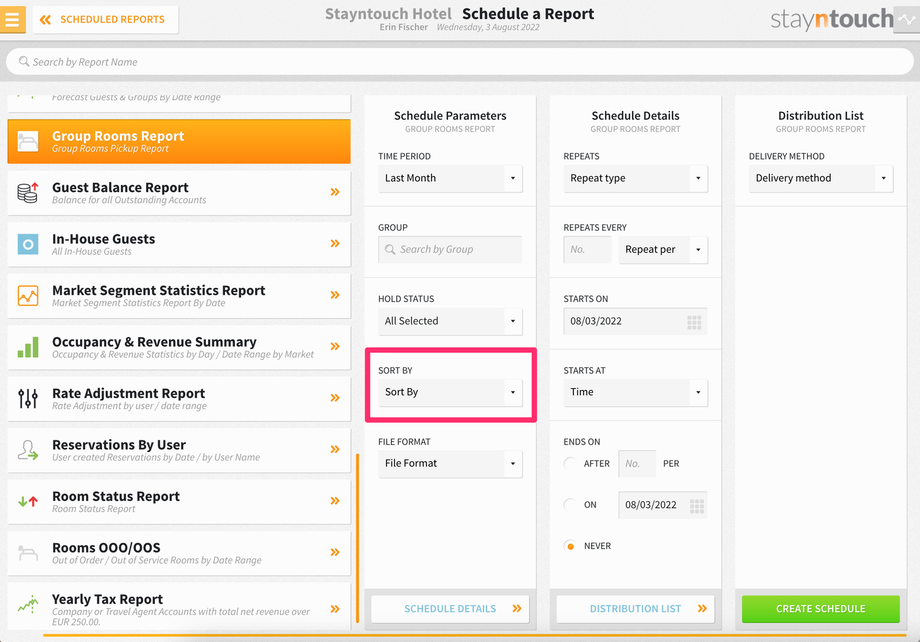The height and width of the screenshot is (642, 920).
Task: Select the Ends On AFTER radio button
Action: (569, 464)
